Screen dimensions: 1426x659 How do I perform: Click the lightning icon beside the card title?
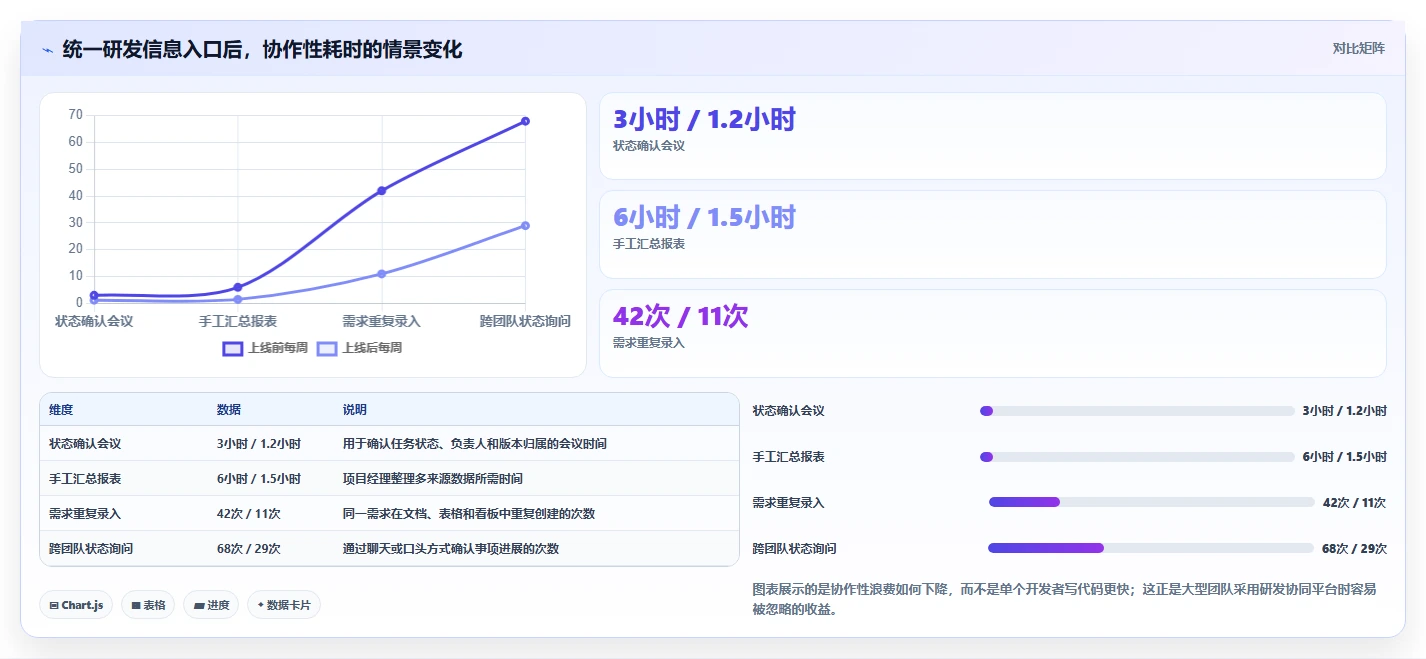click(x=47, y=50)
